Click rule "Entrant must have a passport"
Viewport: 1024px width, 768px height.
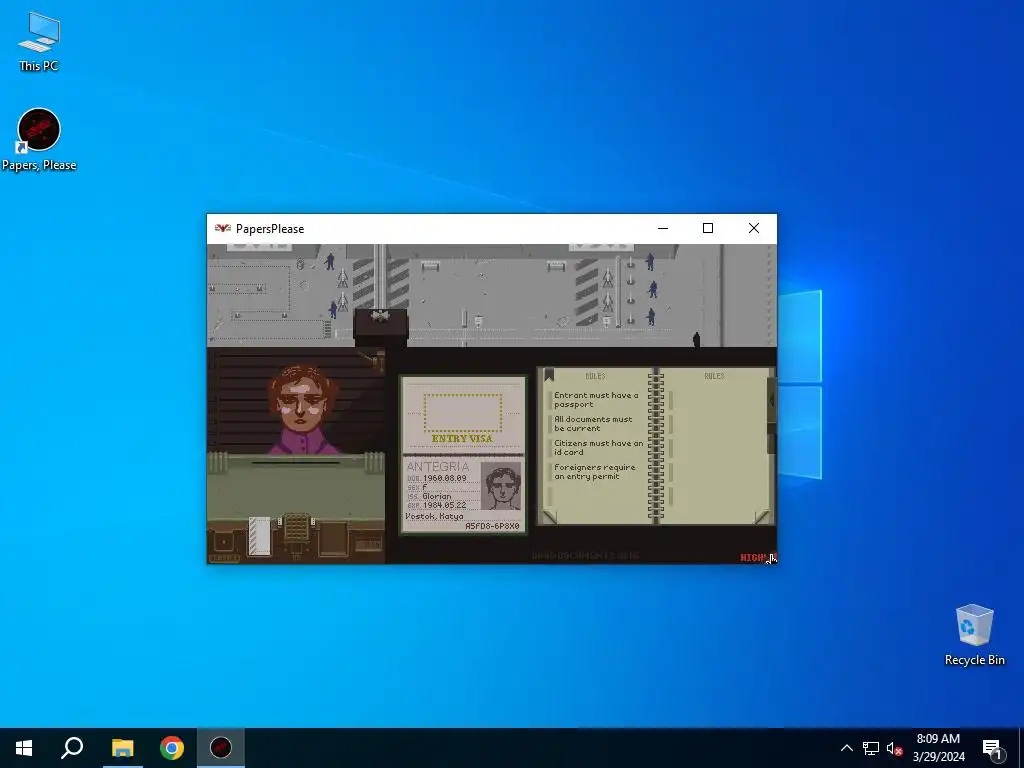click(x=596, y=400)
